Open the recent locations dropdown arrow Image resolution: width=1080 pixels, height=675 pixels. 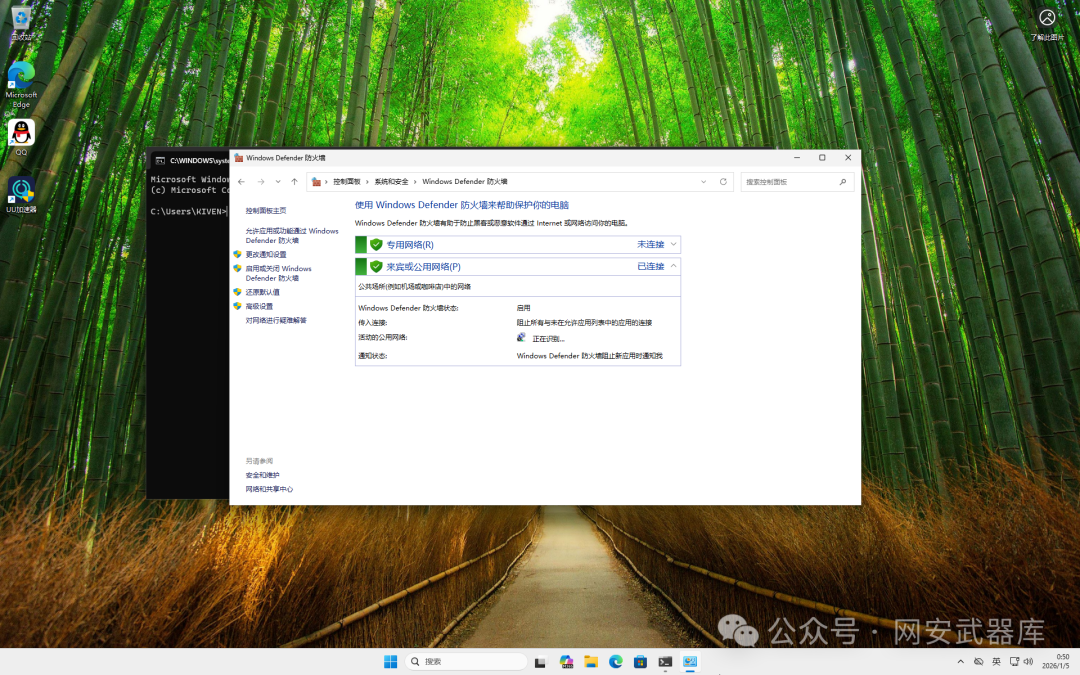pyautogui.click(x=278, y=182)
